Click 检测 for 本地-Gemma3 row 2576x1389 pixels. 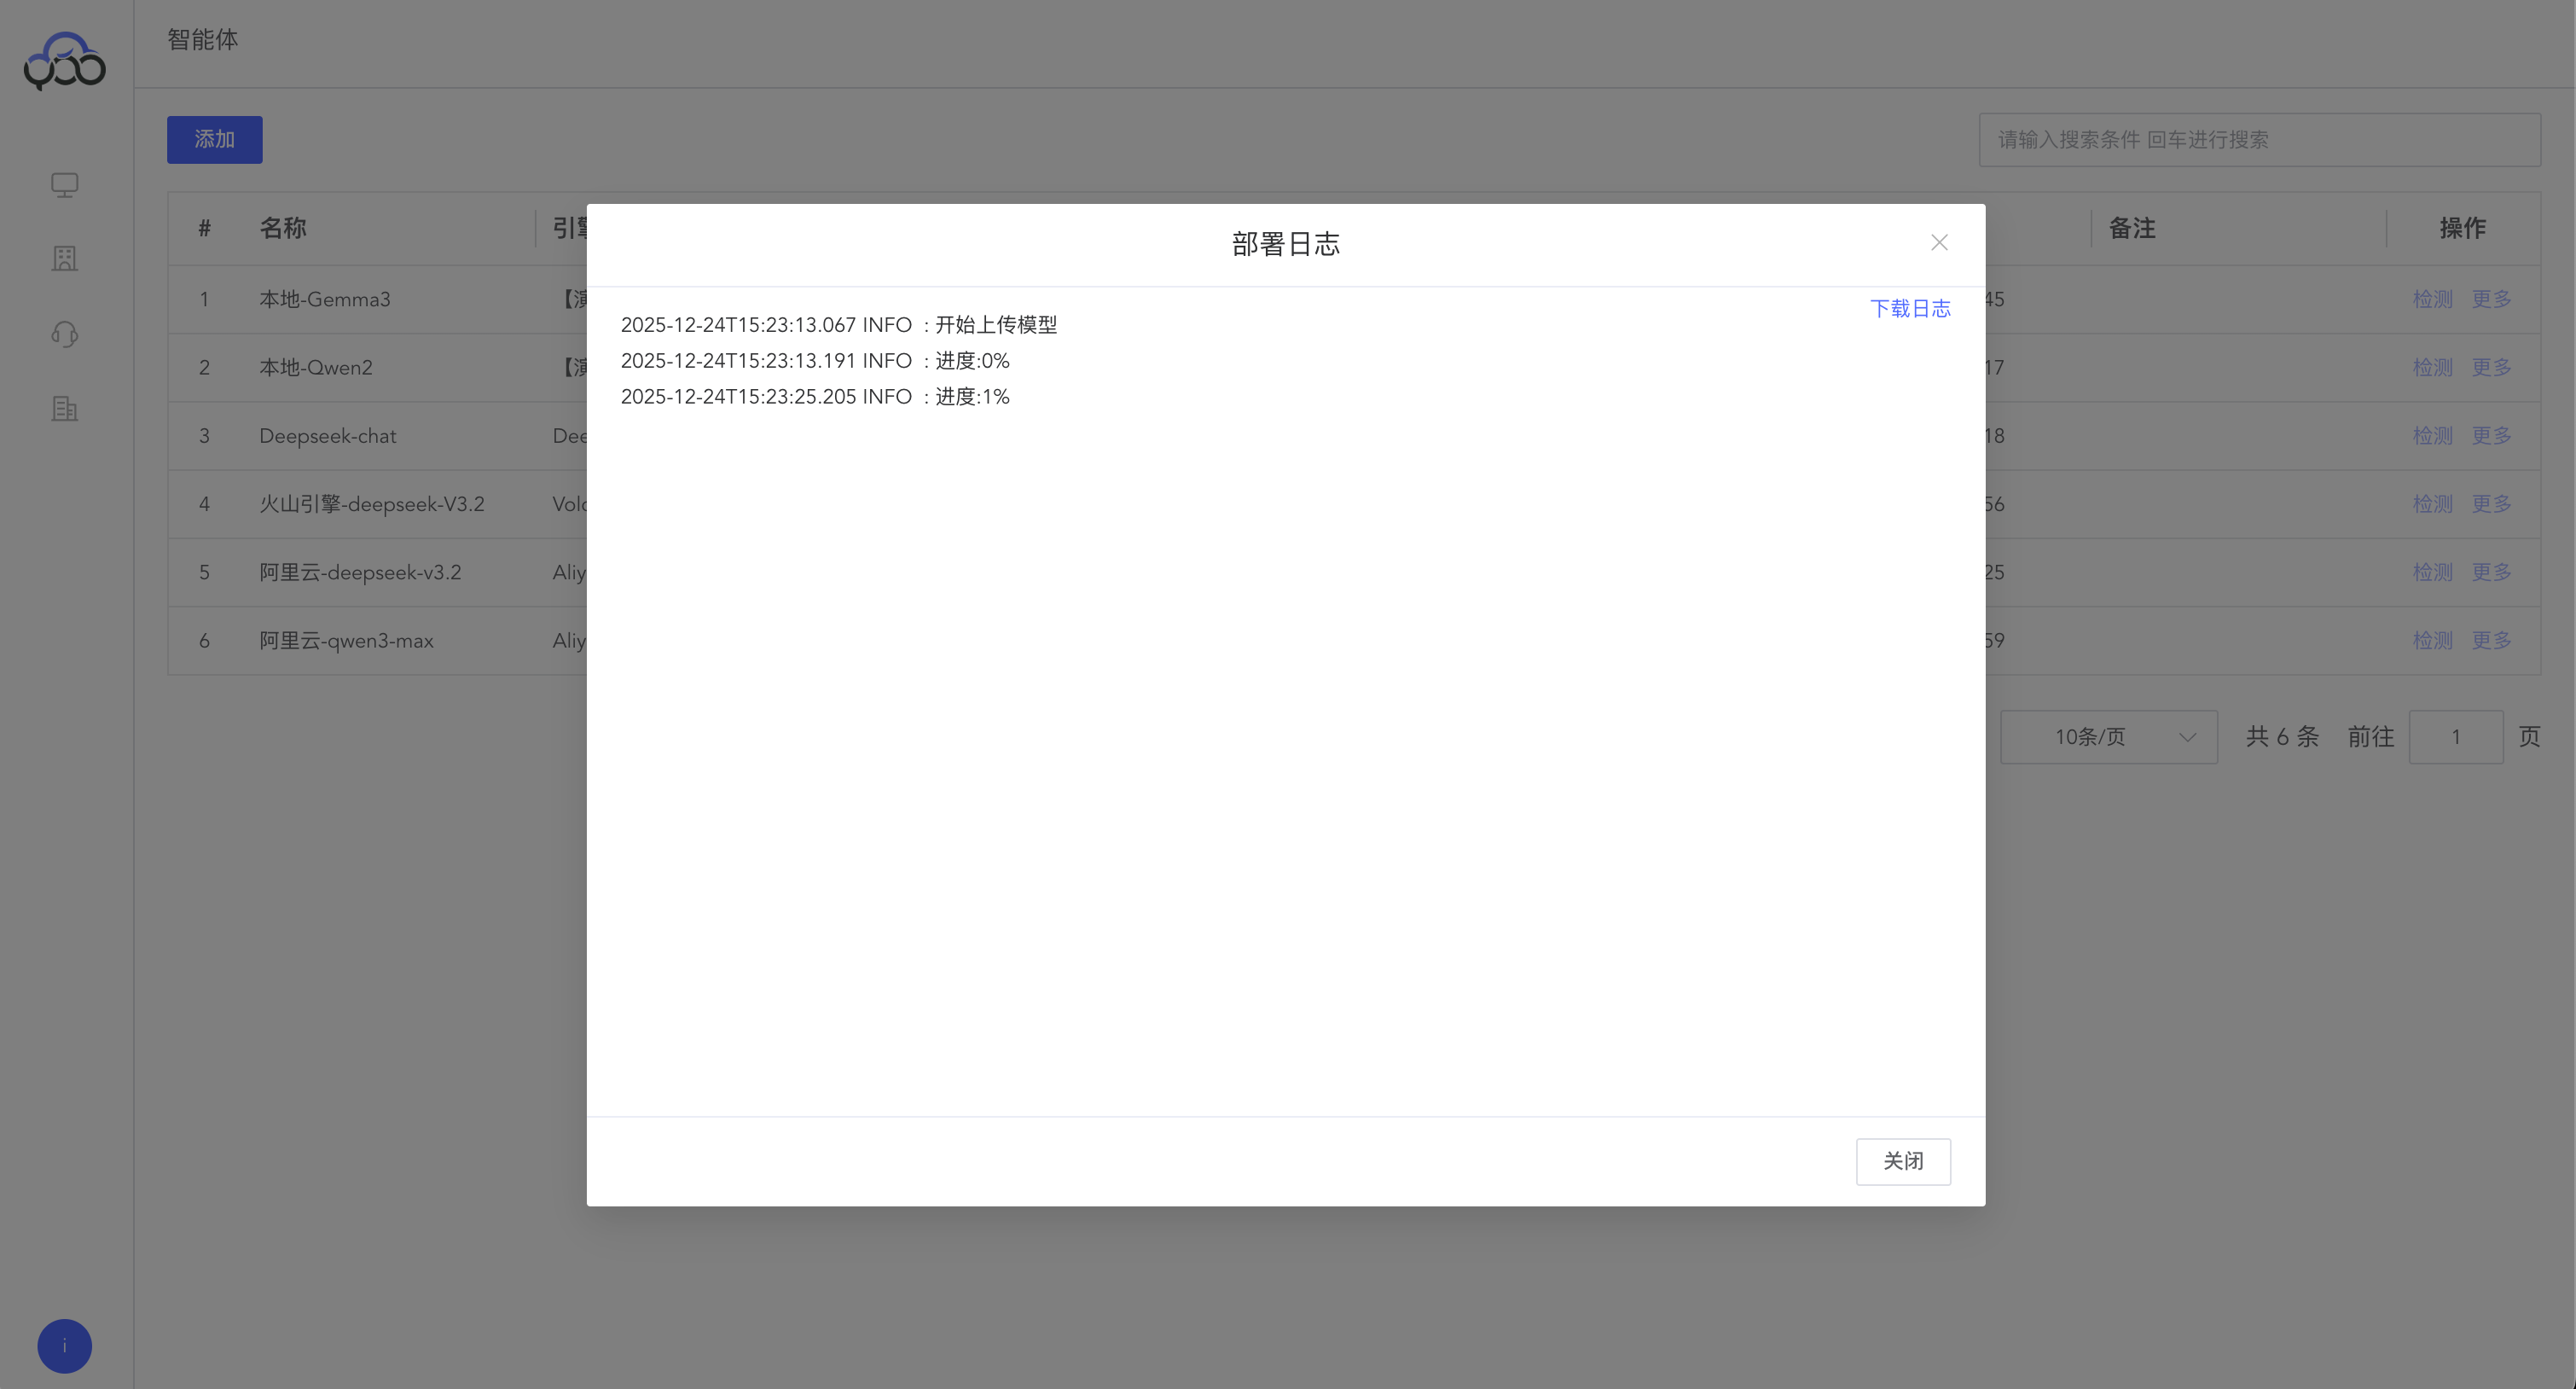[x=2432, y=299]
